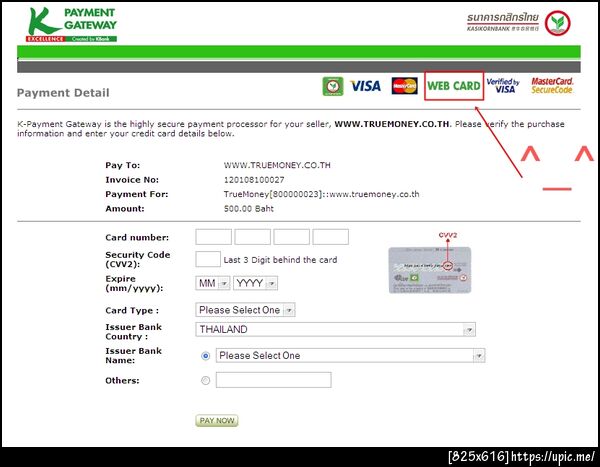Click the fourth card number field
The height and width of the screenshot is (467, 600).
tap(331, 237)
